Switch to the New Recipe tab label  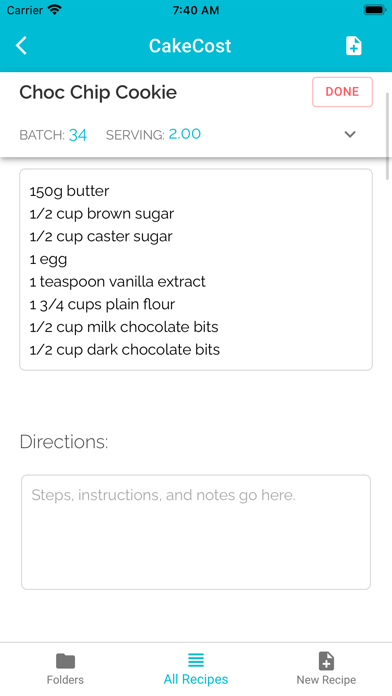(x=326, y=680)
